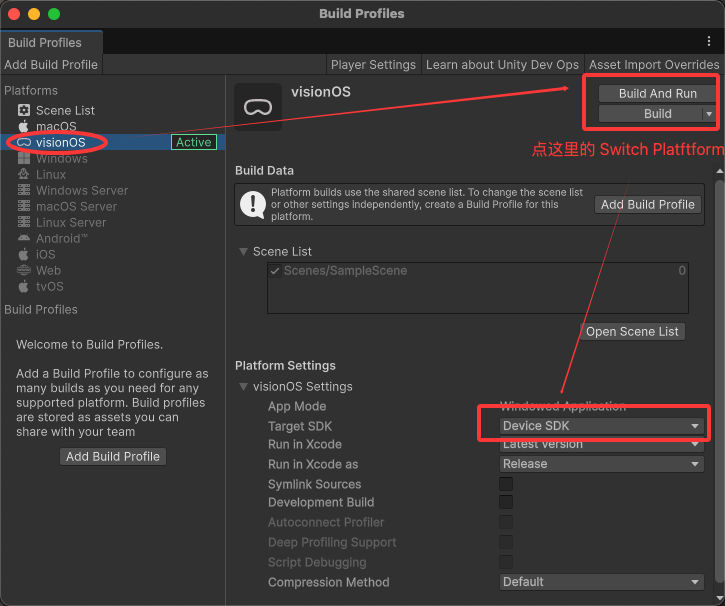Click the Scene List gear icon
The width and height of the screenshot is (725, 606).
click(x=24, y=110)
